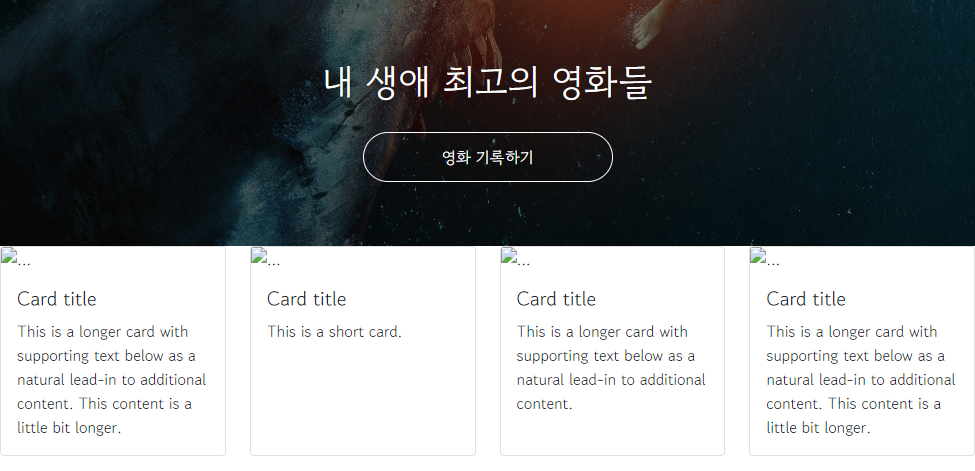
Task: Click the 영화 기록하기 button
Action: point(488,157)
